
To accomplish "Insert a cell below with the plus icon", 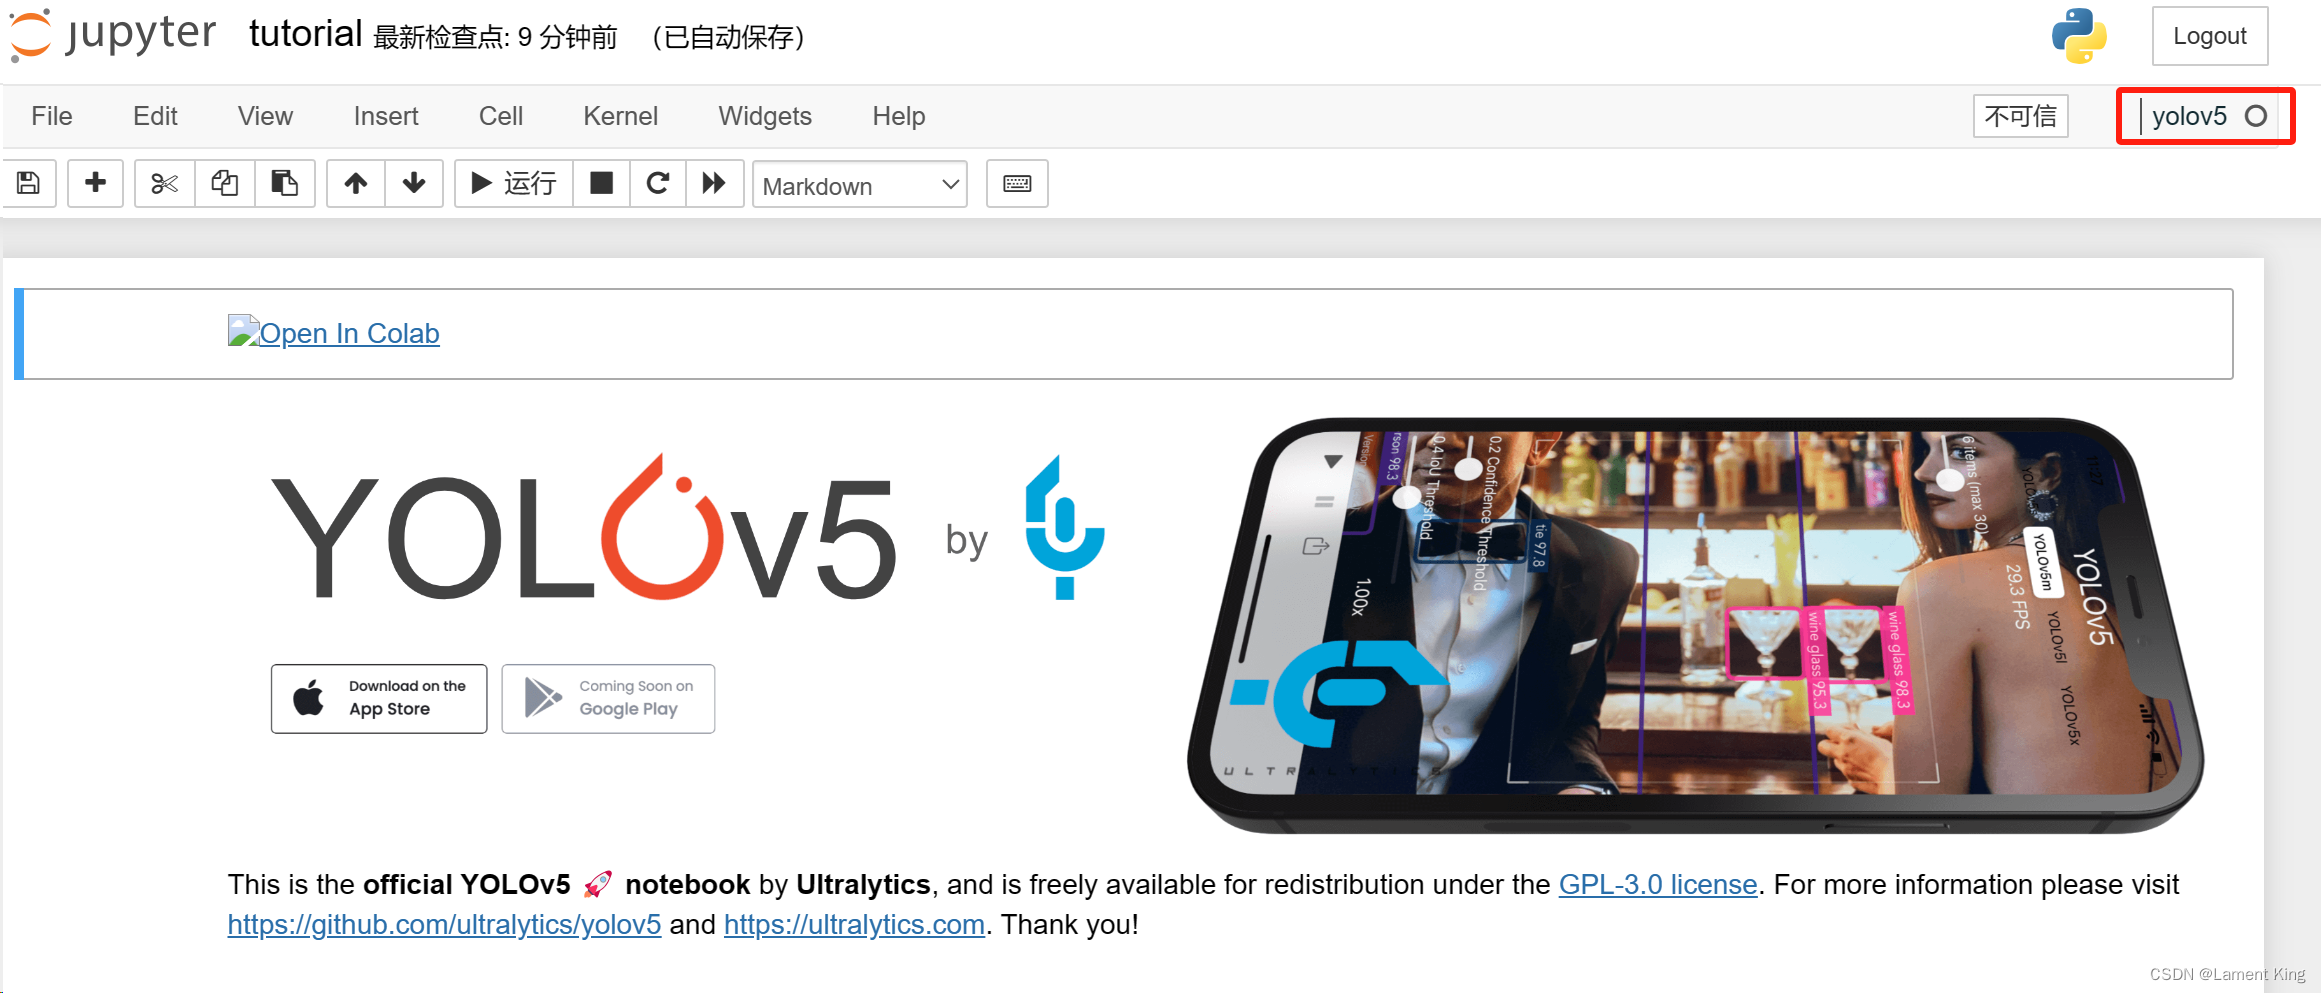I will pos(95,183).
